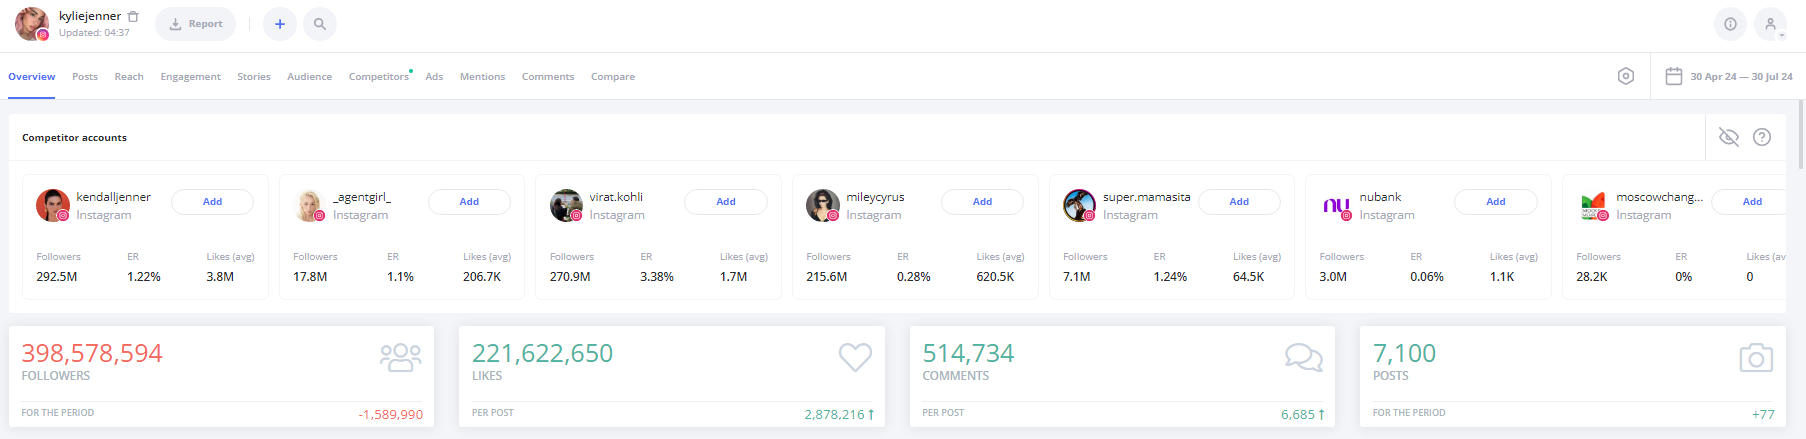Click the trash icon beside kyliejenner
Image resolution: width=1806 pixels, height=439 pixels.
tap(133, 17)
